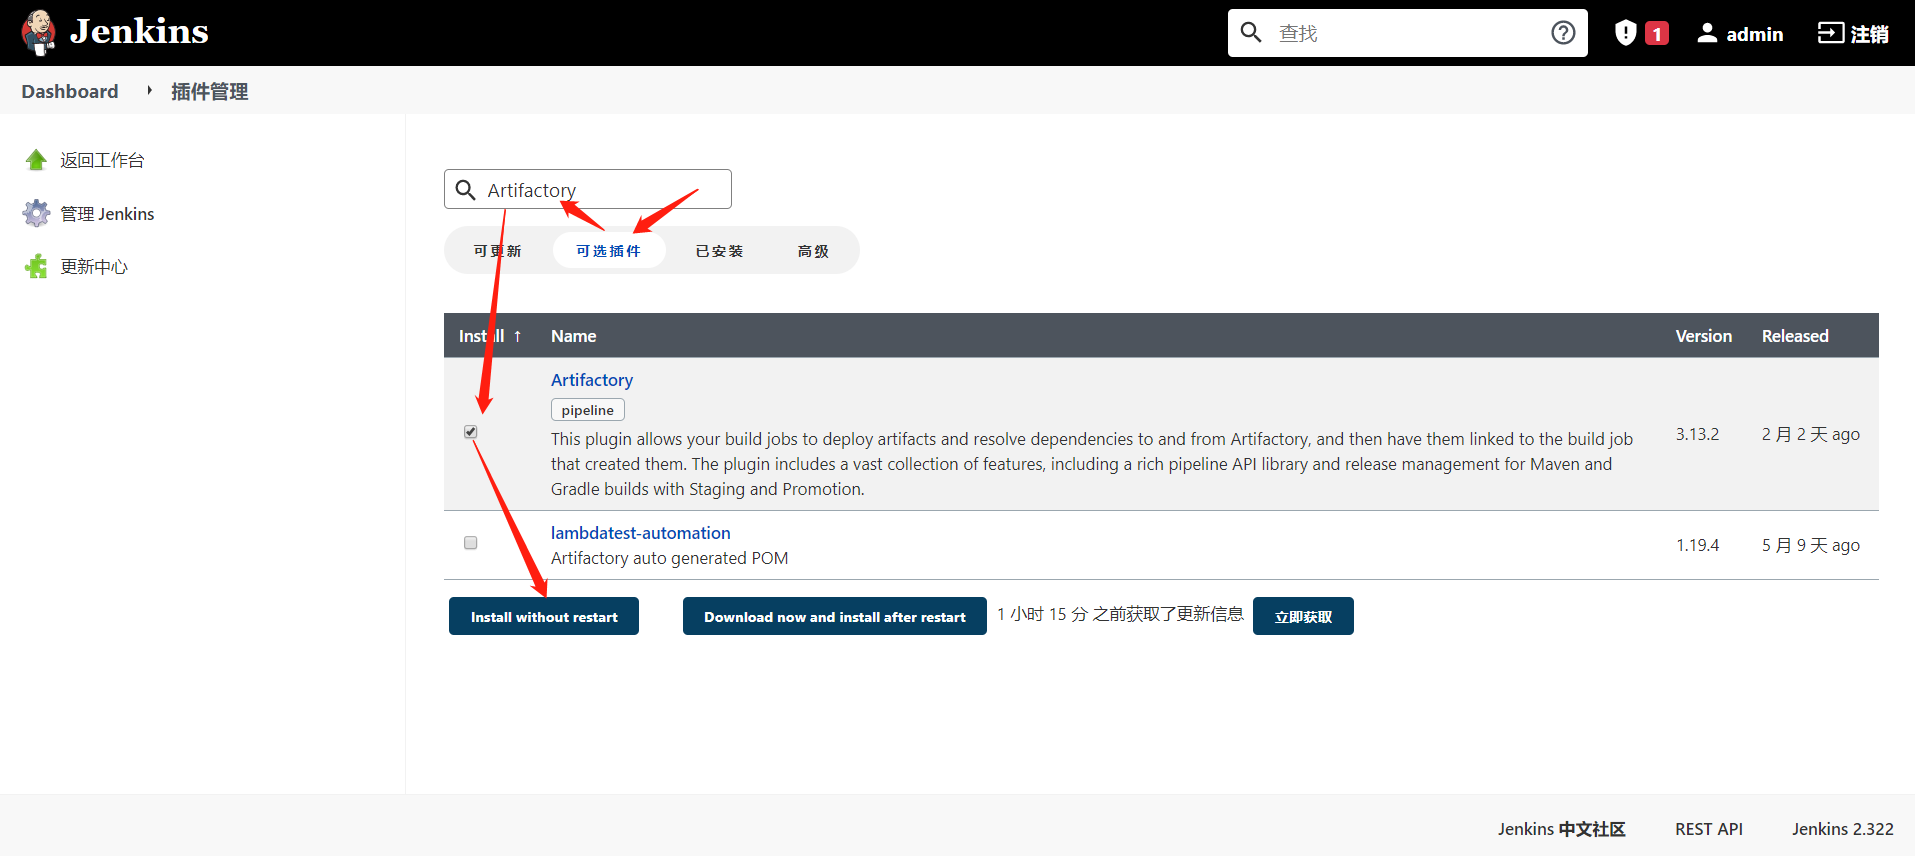Click the 立即获取 check-now button

(x=1303, y=616)
